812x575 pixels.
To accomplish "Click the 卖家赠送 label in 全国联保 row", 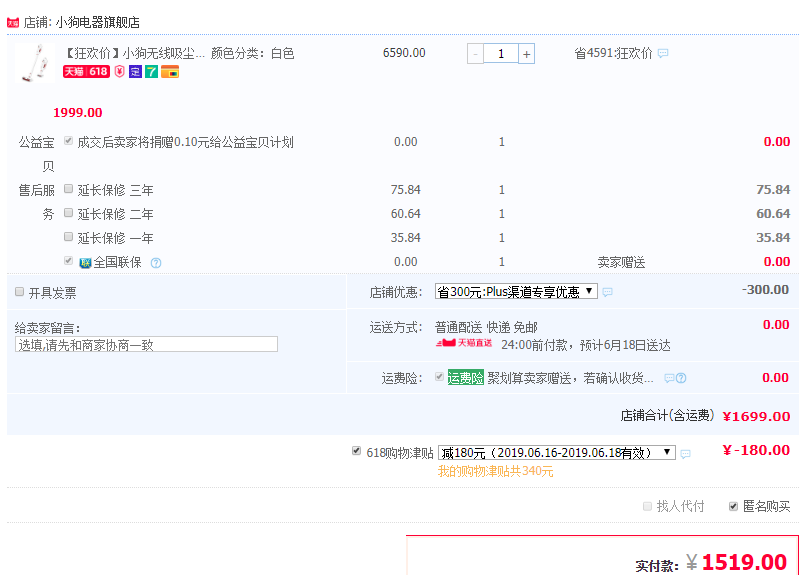I will (x=621, y=263).
